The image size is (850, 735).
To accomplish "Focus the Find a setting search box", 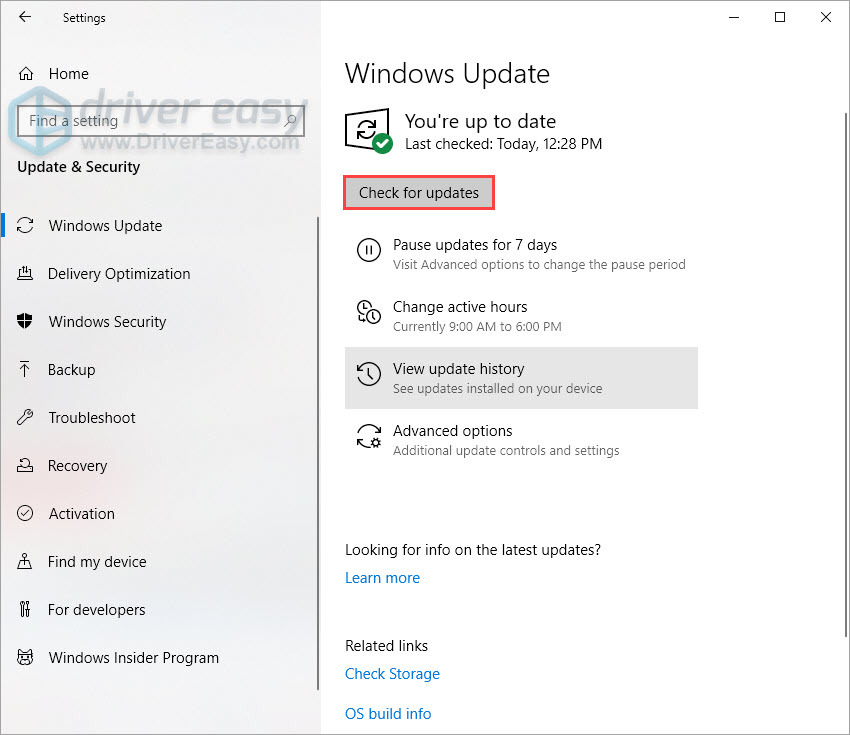I will tap(160, 120).
